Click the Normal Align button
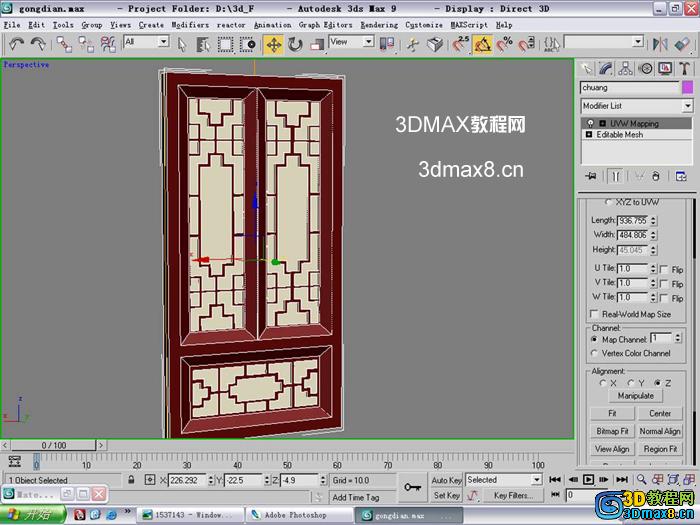700x525 pixels. click(x=660, y=431)
